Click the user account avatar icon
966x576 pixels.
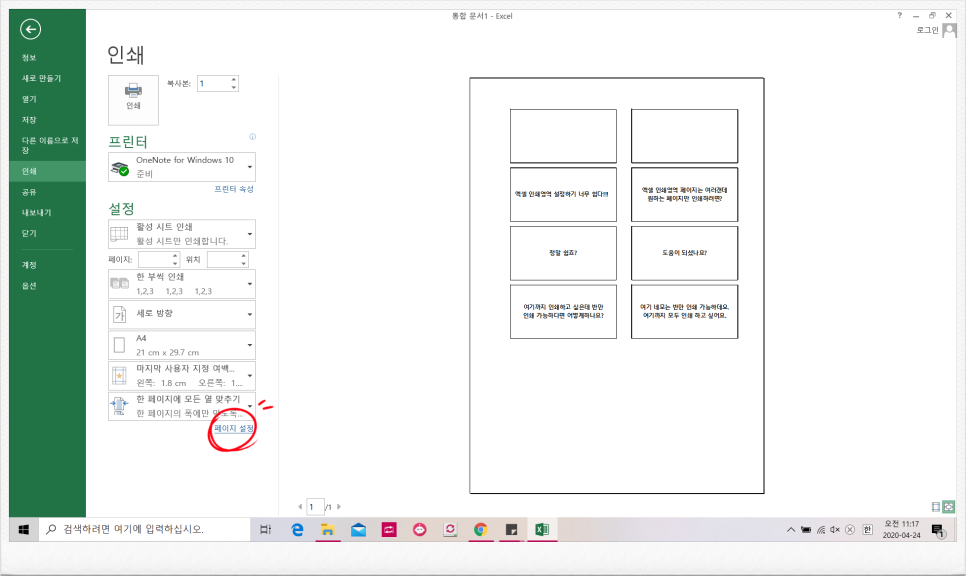point(949,30)
